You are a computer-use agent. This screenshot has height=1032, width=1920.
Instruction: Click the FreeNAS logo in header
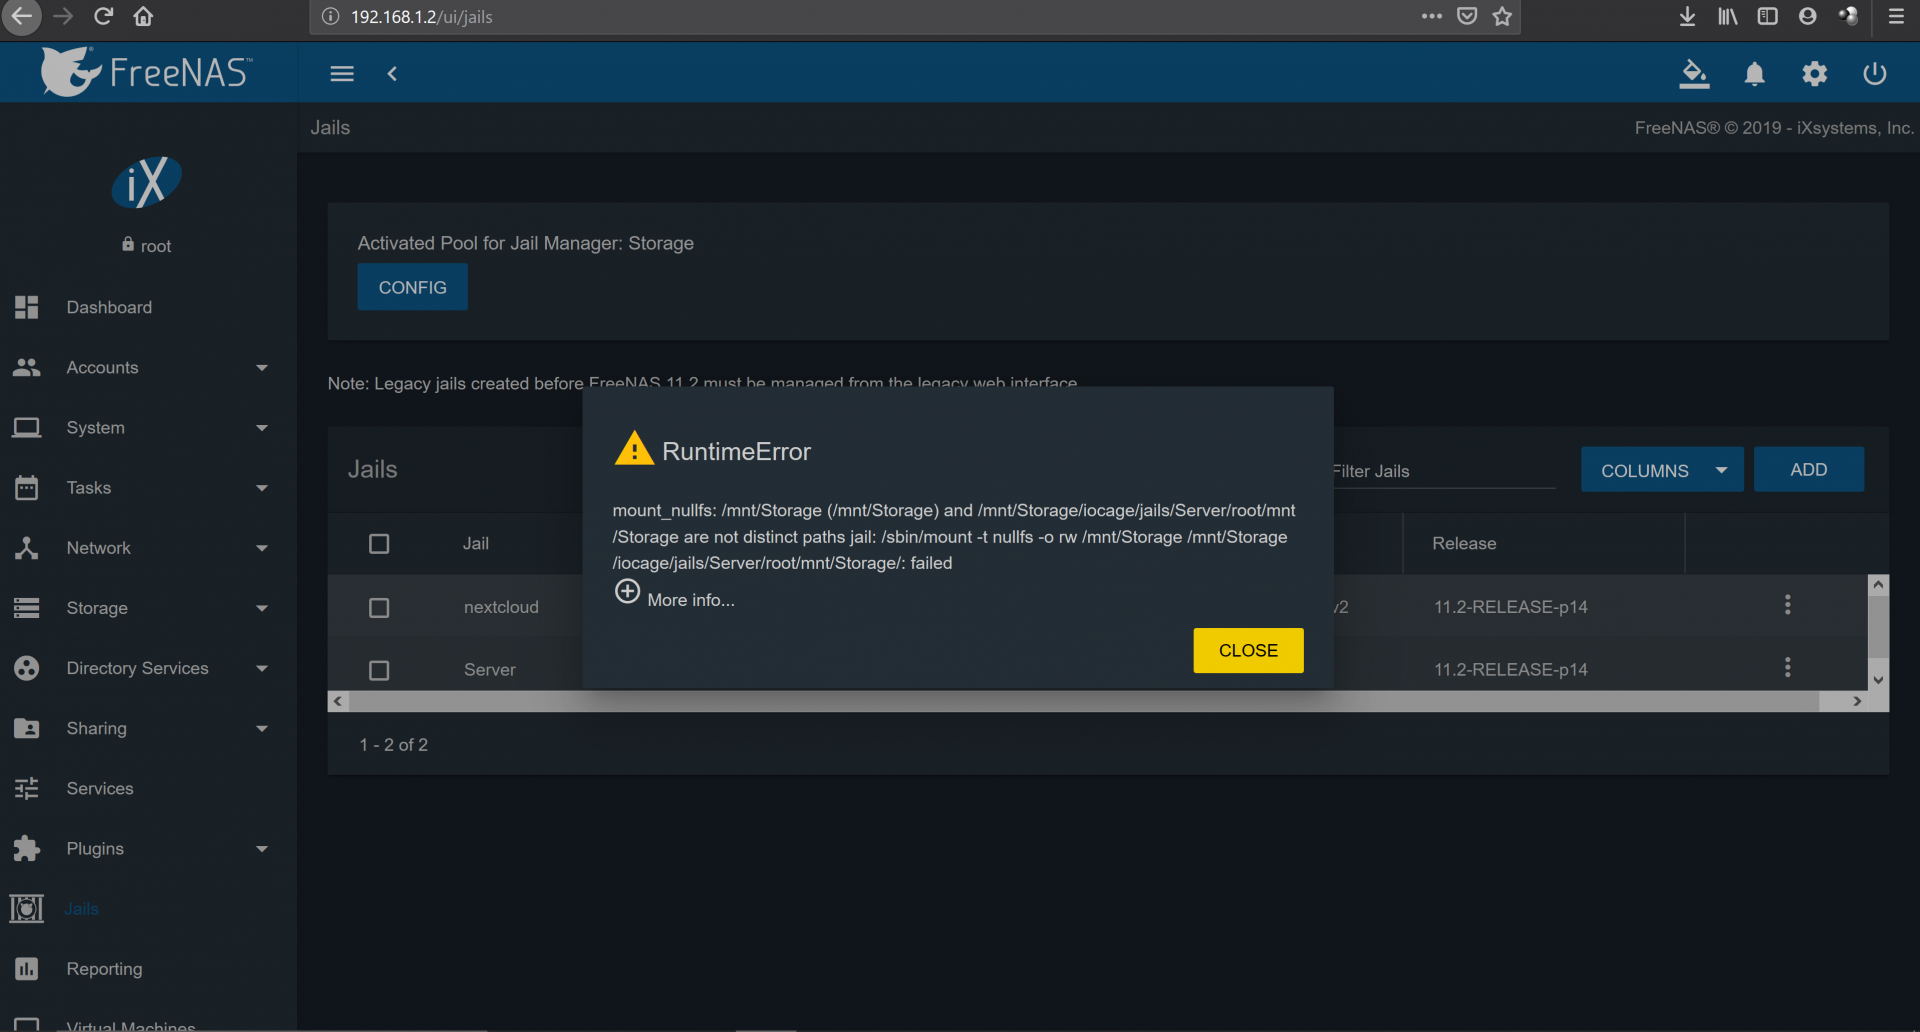[x=147, y=72]
